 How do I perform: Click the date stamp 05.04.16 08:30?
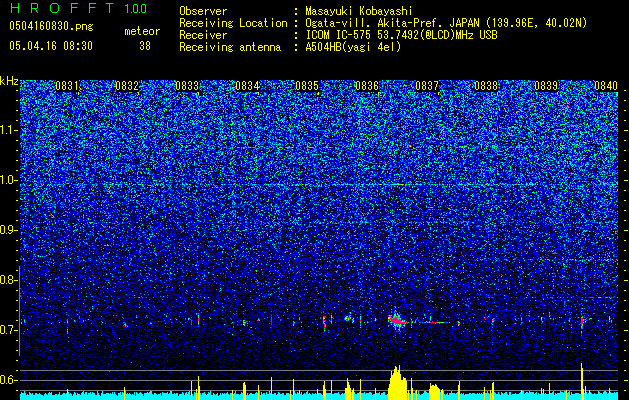click(x=51, y=46)
